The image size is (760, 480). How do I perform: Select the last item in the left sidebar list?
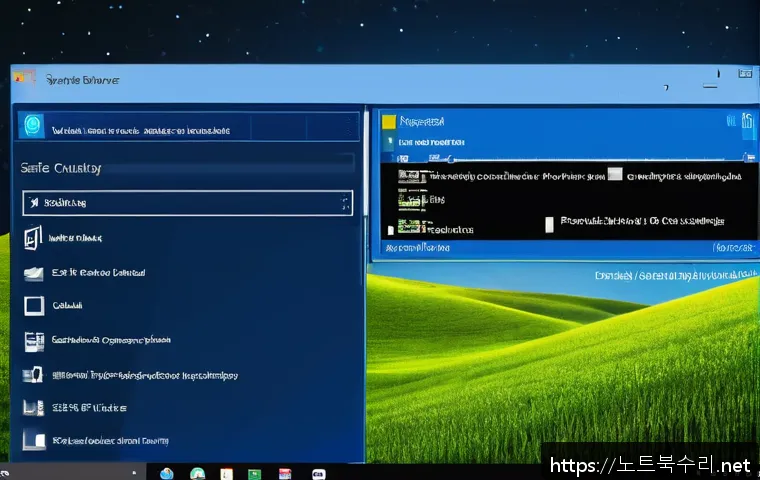point(110,440)
